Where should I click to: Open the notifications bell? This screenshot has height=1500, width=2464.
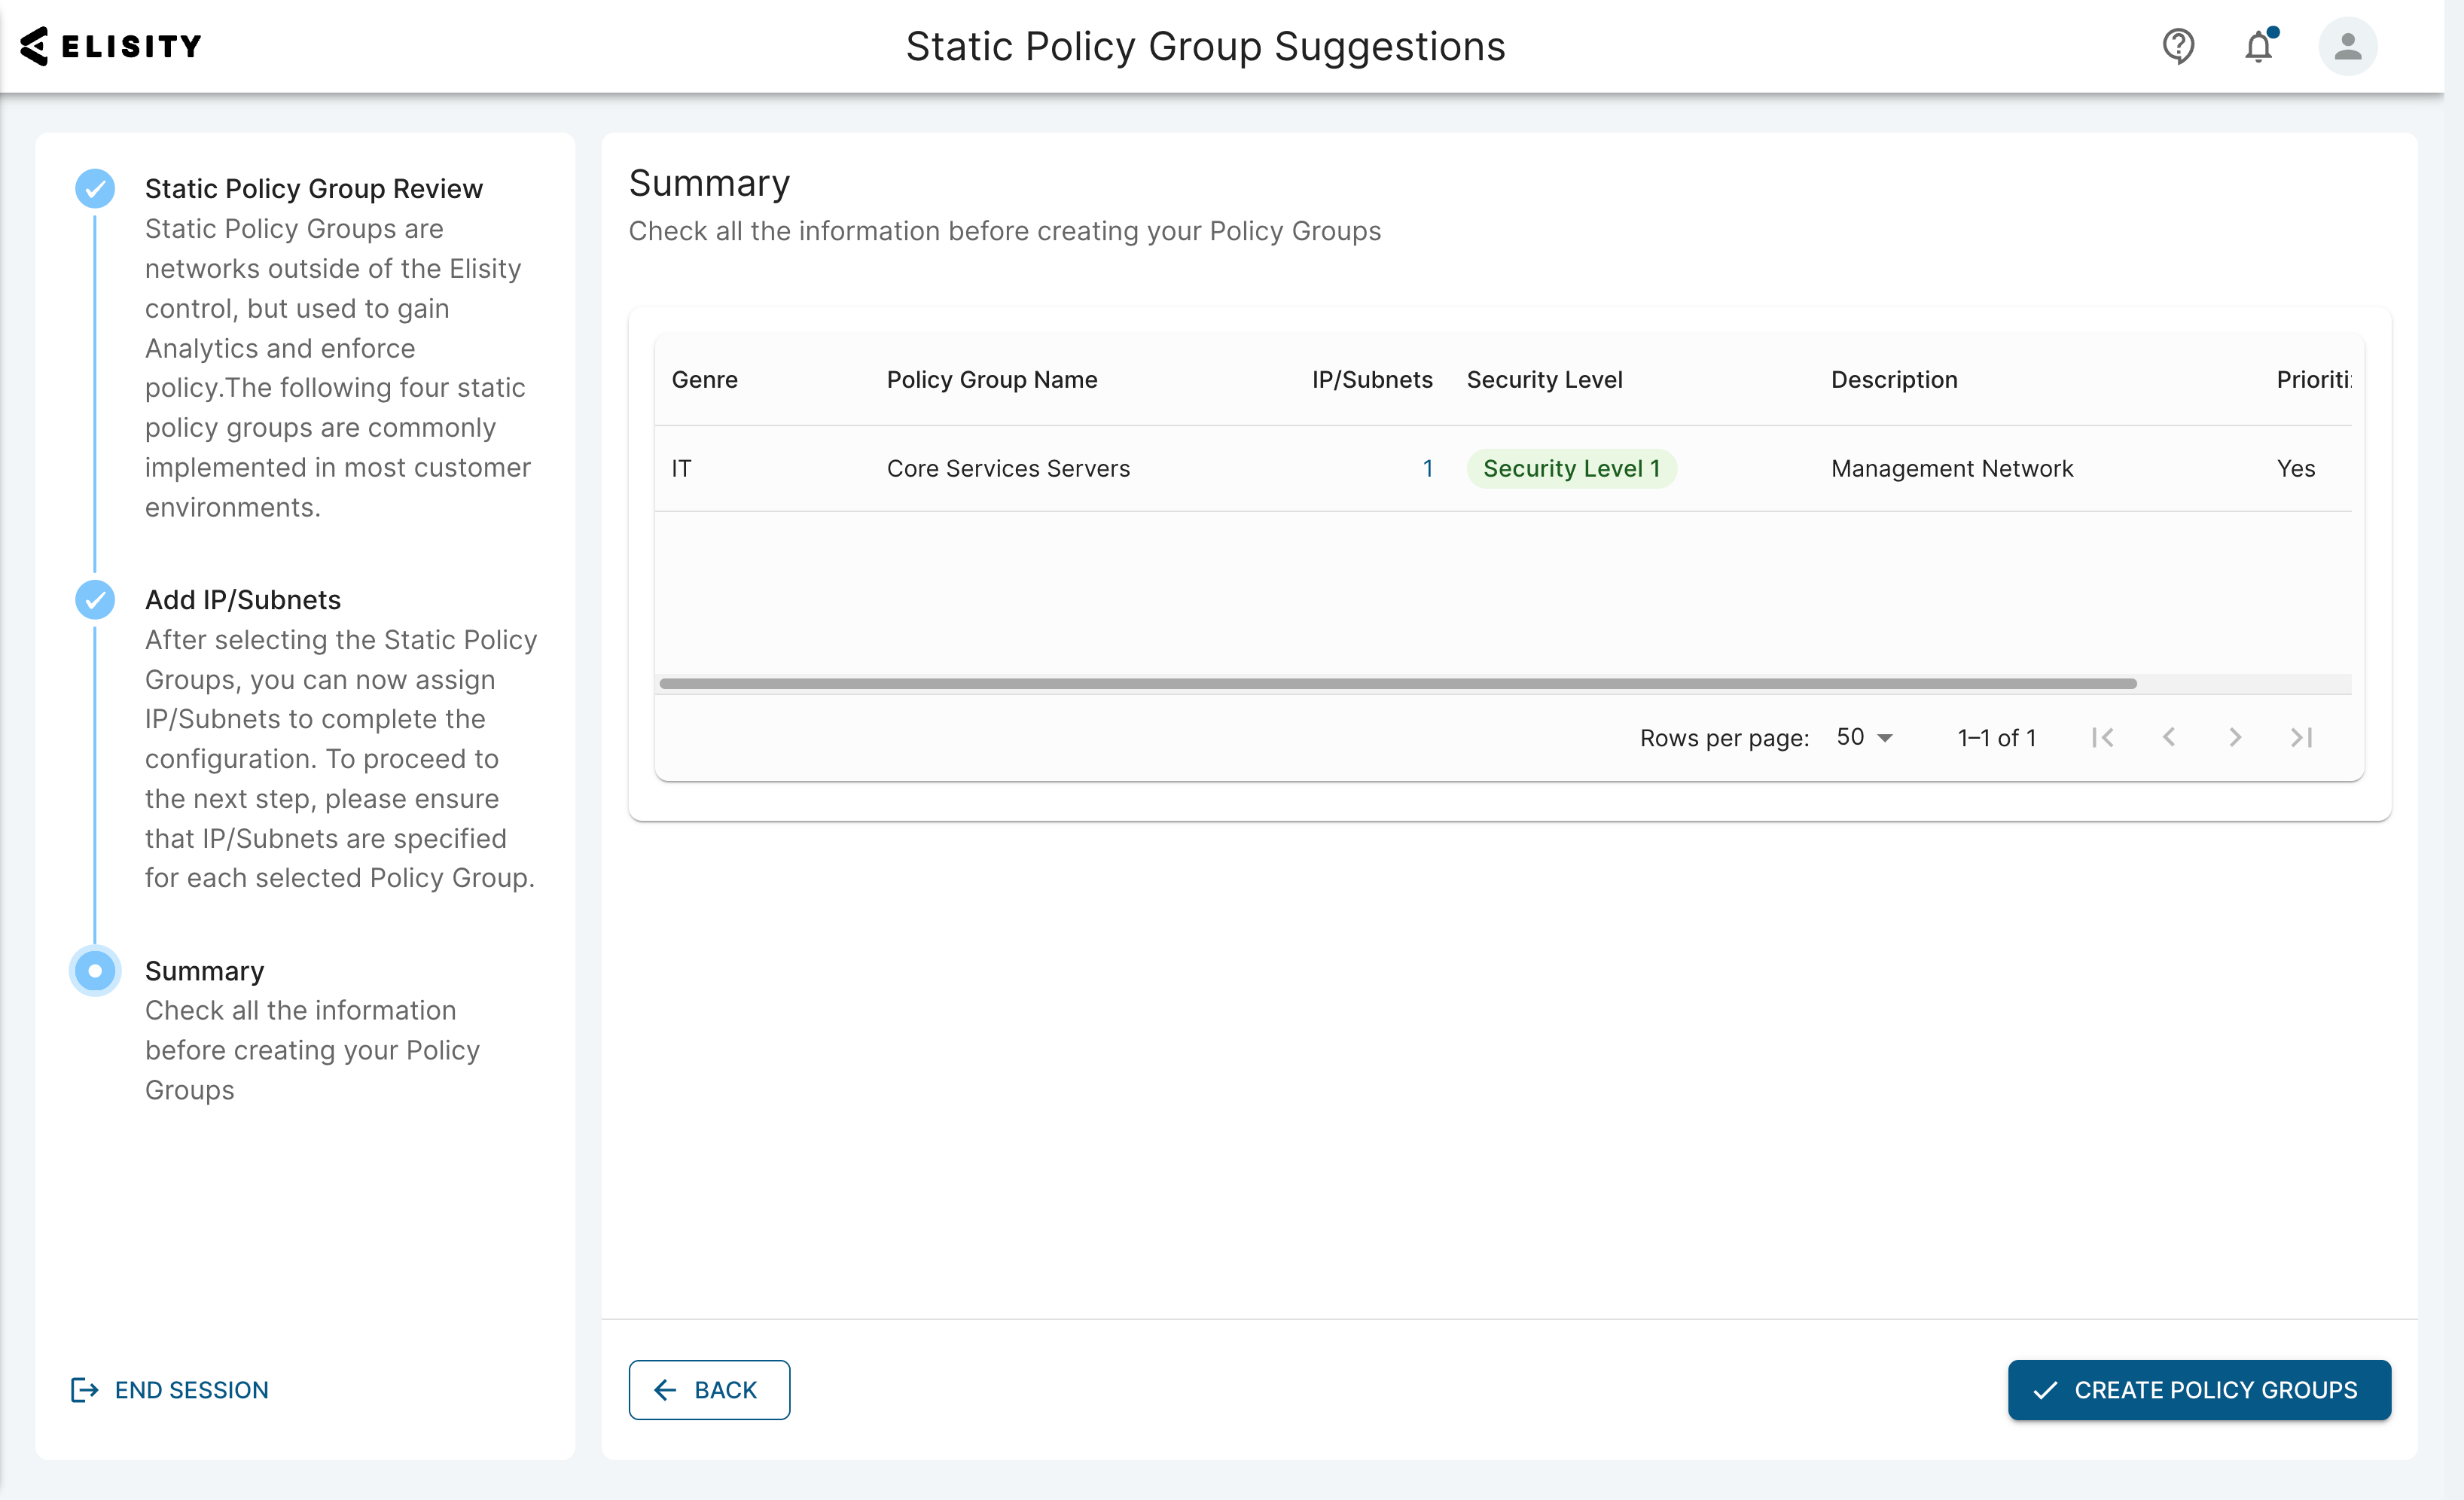pos(2259,46)
